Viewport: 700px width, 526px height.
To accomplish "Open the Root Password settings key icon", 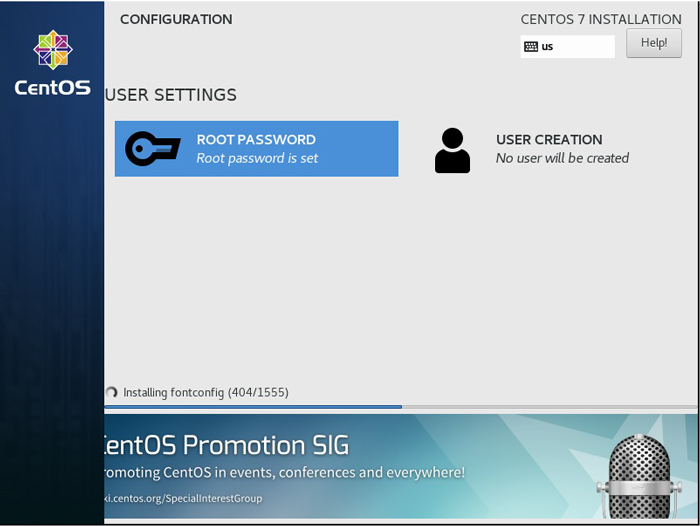I will 153,149.
